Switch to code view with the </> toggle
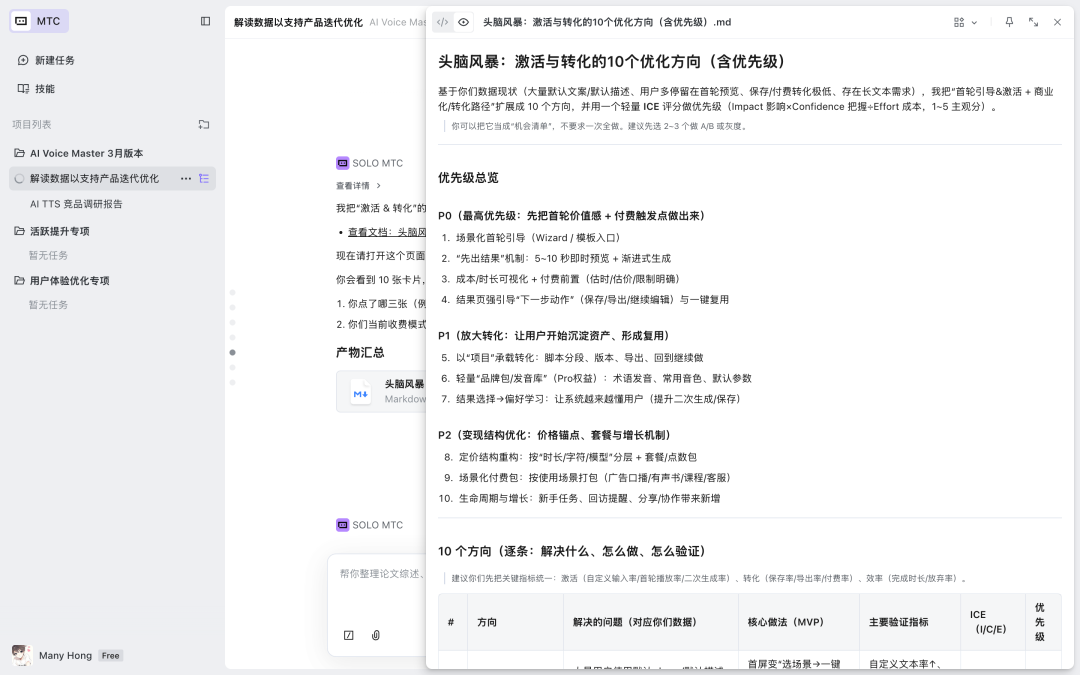Viewport: 1080px width, 675px height. click(442, 22)
